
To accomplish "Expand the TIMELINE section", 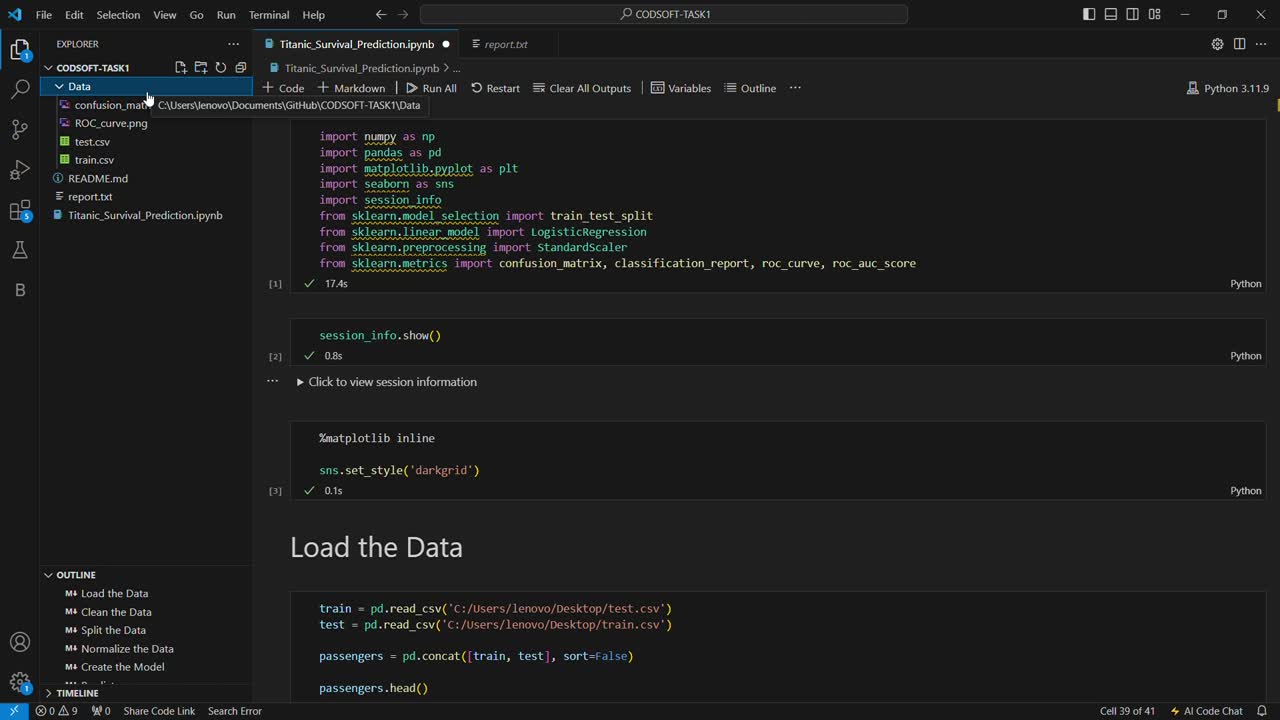I will click(146, 693).
